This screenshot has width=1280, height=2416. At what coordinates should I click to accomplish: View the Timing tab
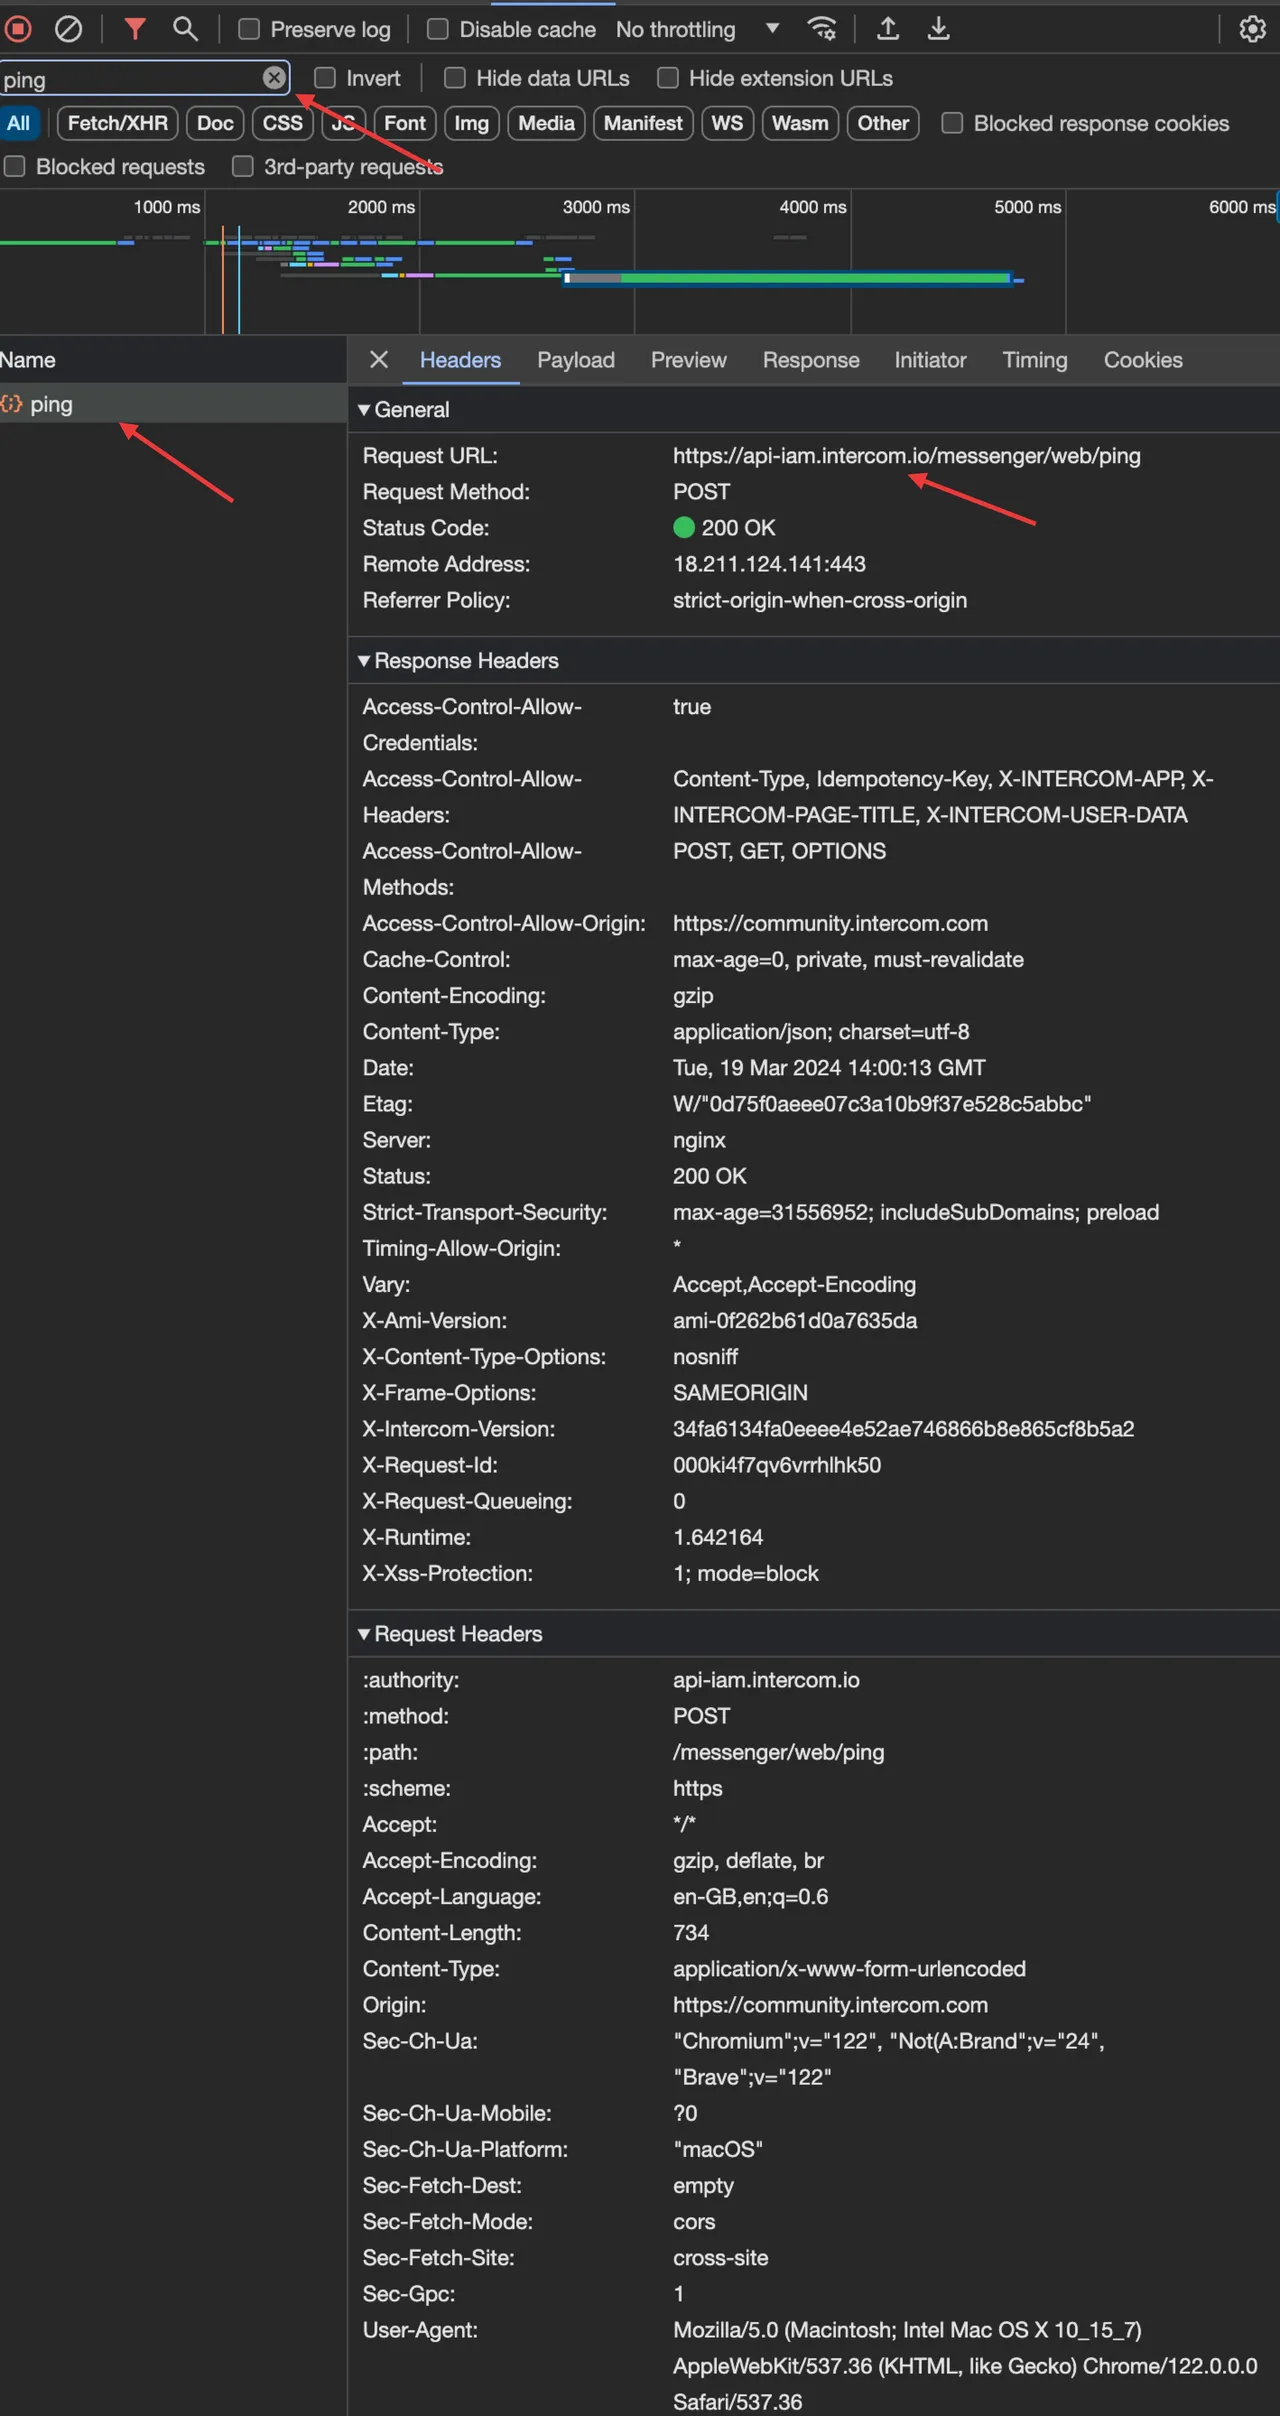pyautogui.click(x=1035, y=360)
